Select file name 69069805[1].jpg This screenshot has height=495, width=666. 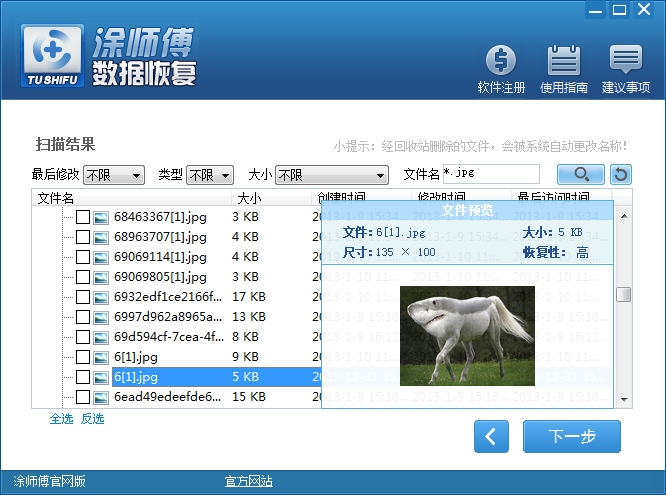(x=160, y=277)
